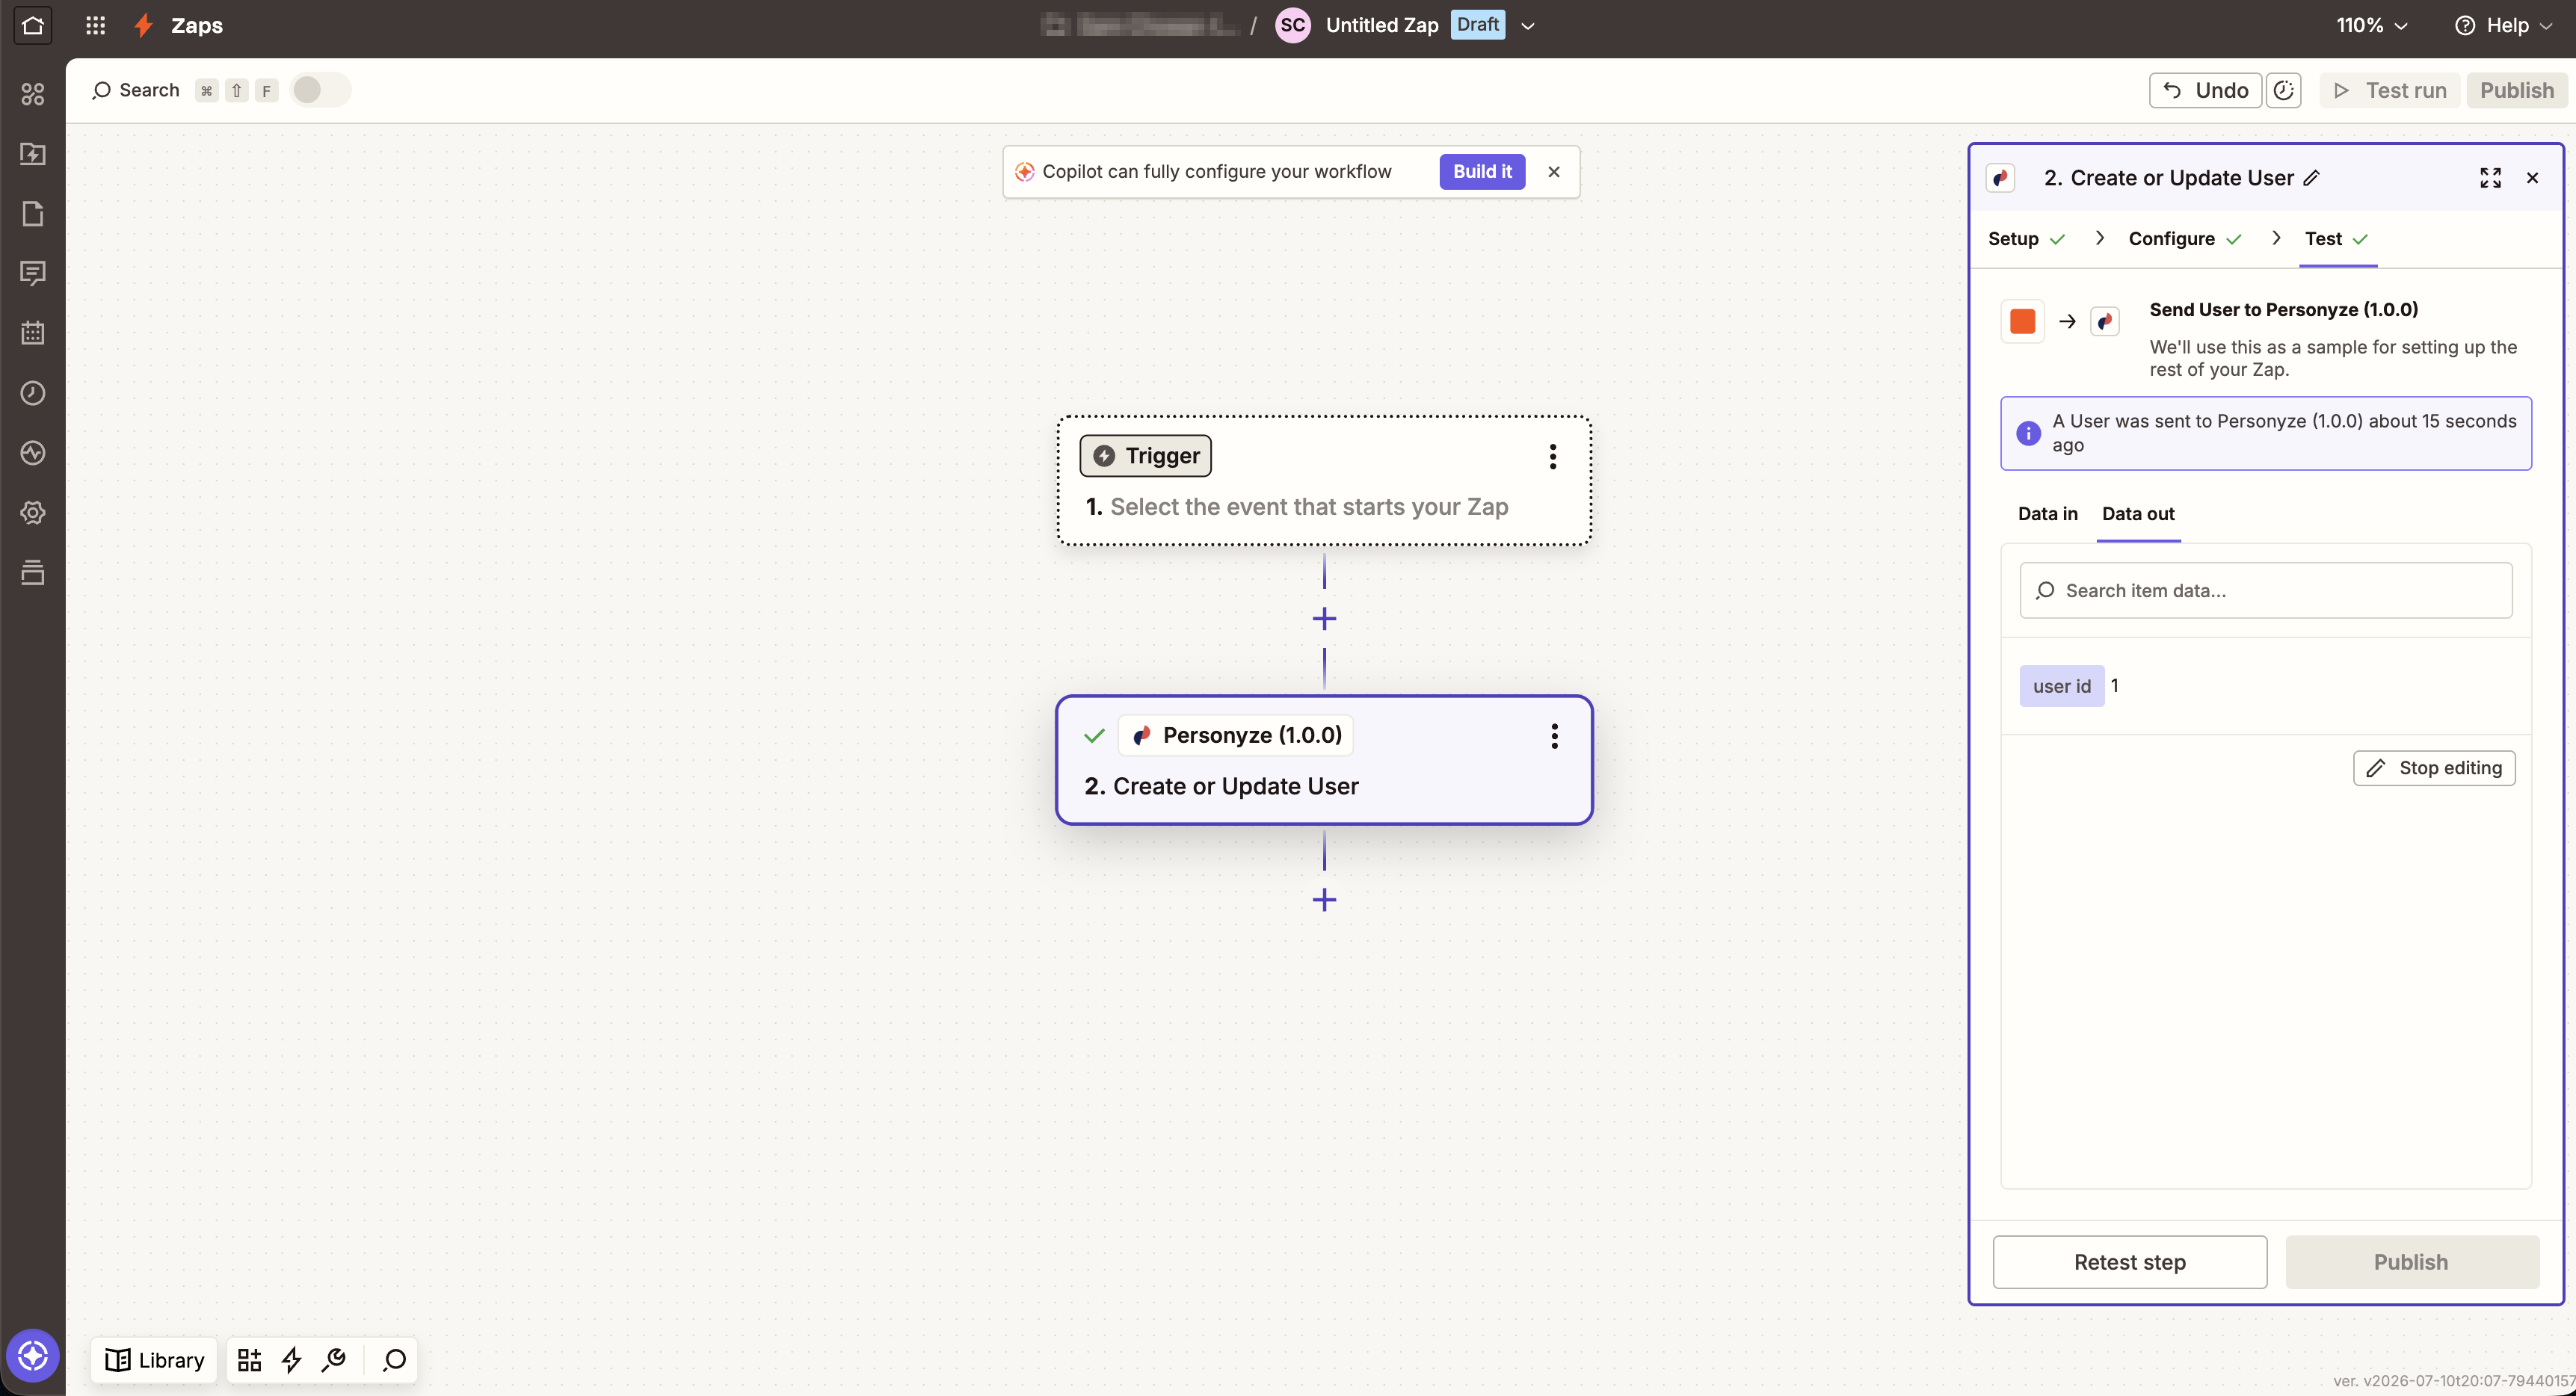
Task: Open the notes document sidebar icon
Action: coord(32,214)
